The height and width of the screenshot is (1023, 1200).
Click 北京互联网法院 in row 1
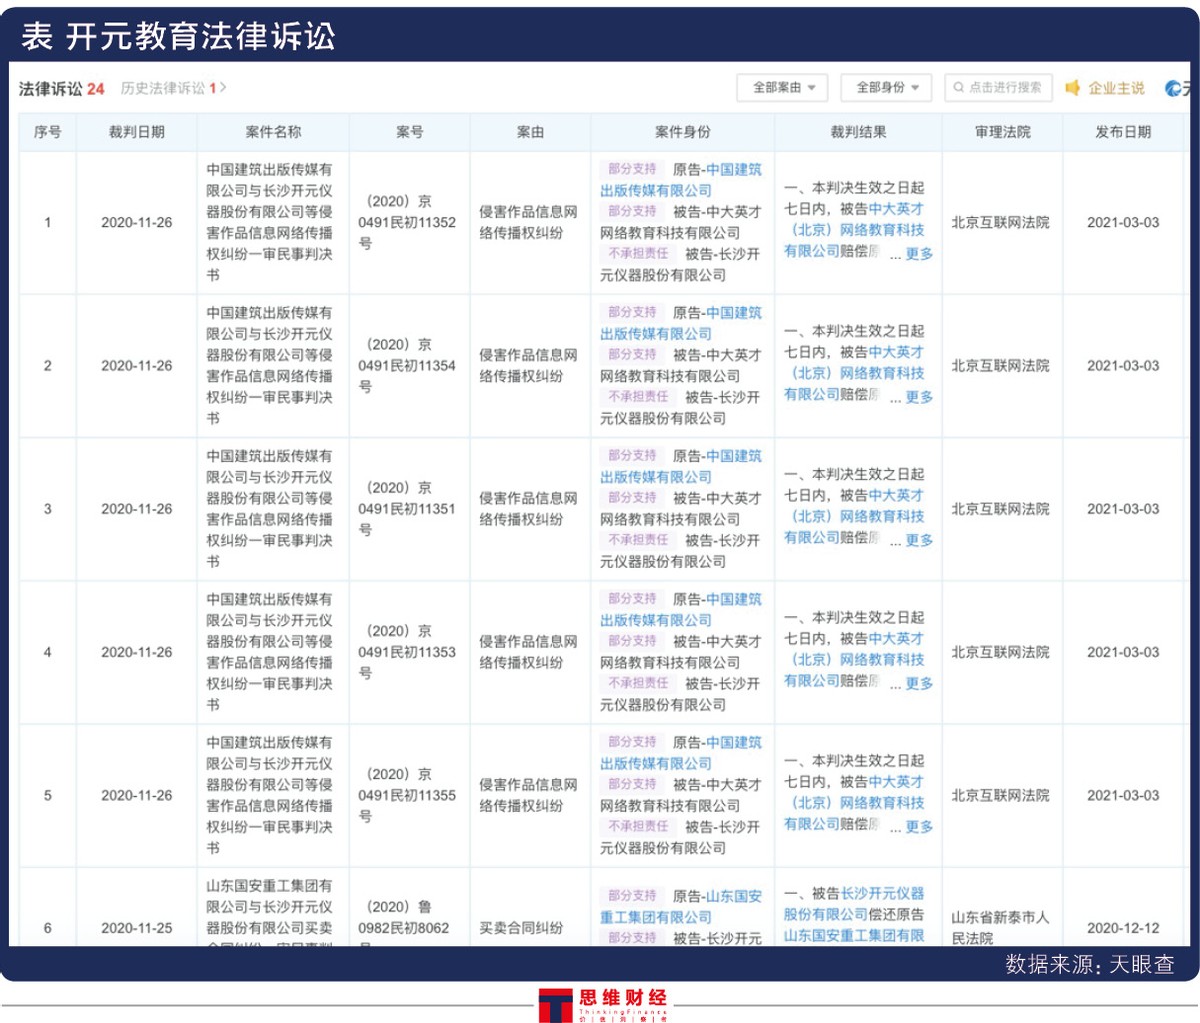(x=1000, y=222)
